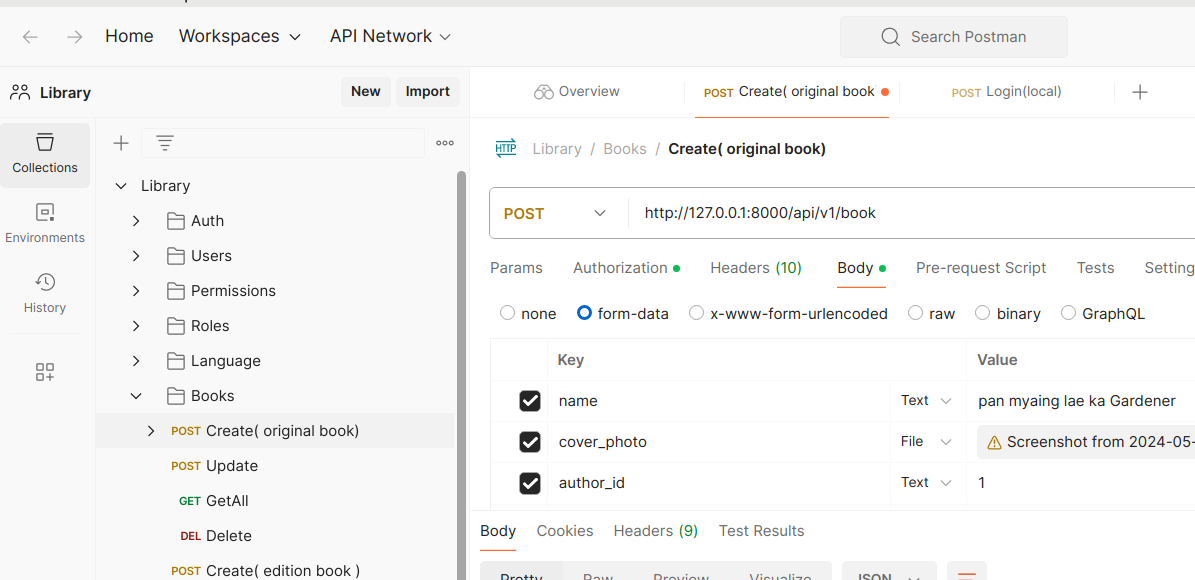Open the History sidebar panel

tap(45, 294)
